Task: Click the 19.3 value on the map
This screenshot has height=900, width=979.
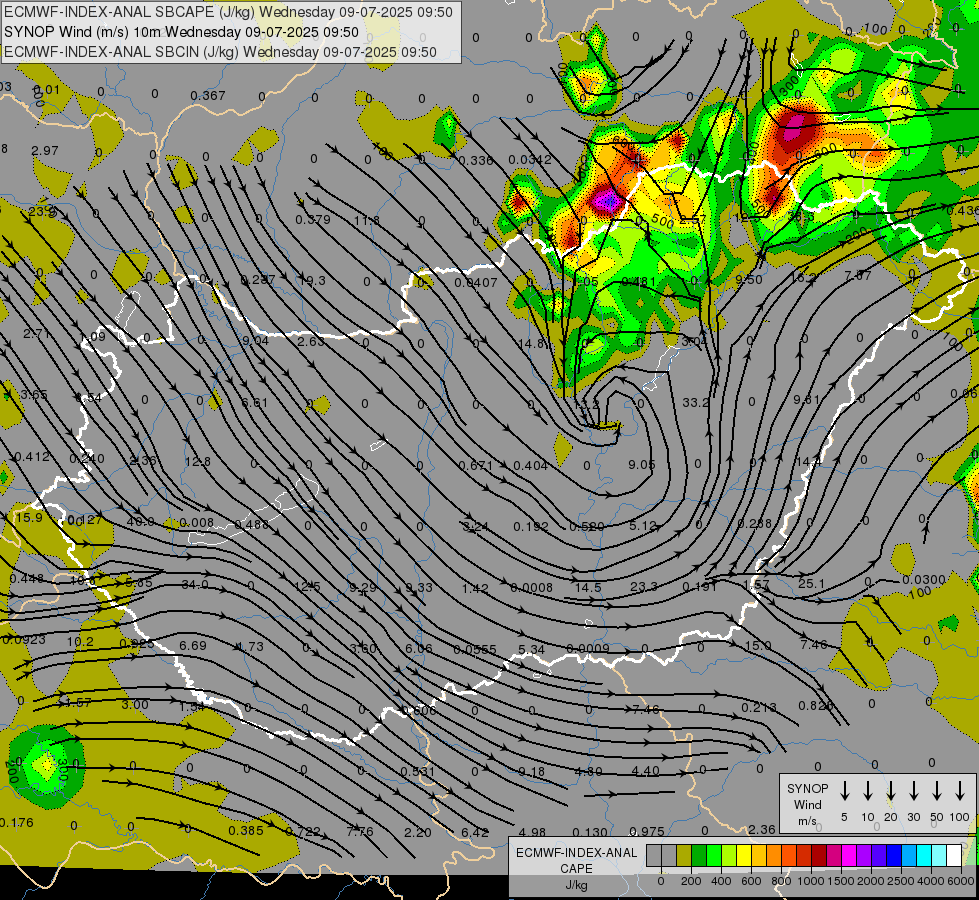Action: [x=312, y=280]
